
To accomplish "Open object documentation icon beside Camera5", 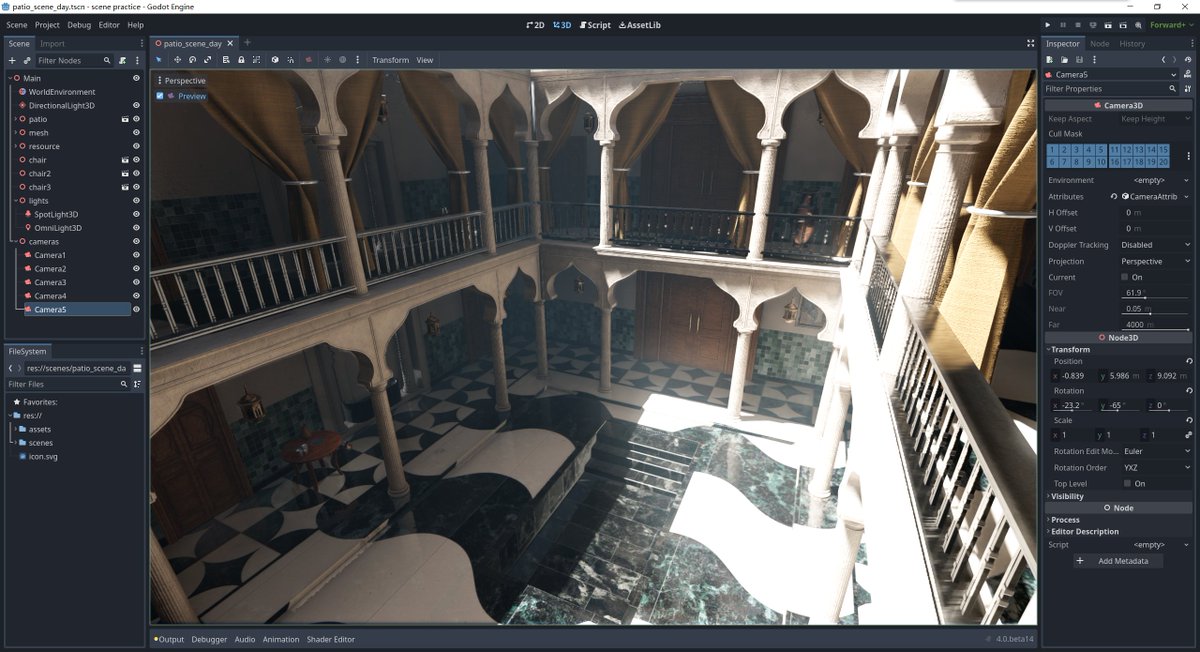I will (1188, 75).
